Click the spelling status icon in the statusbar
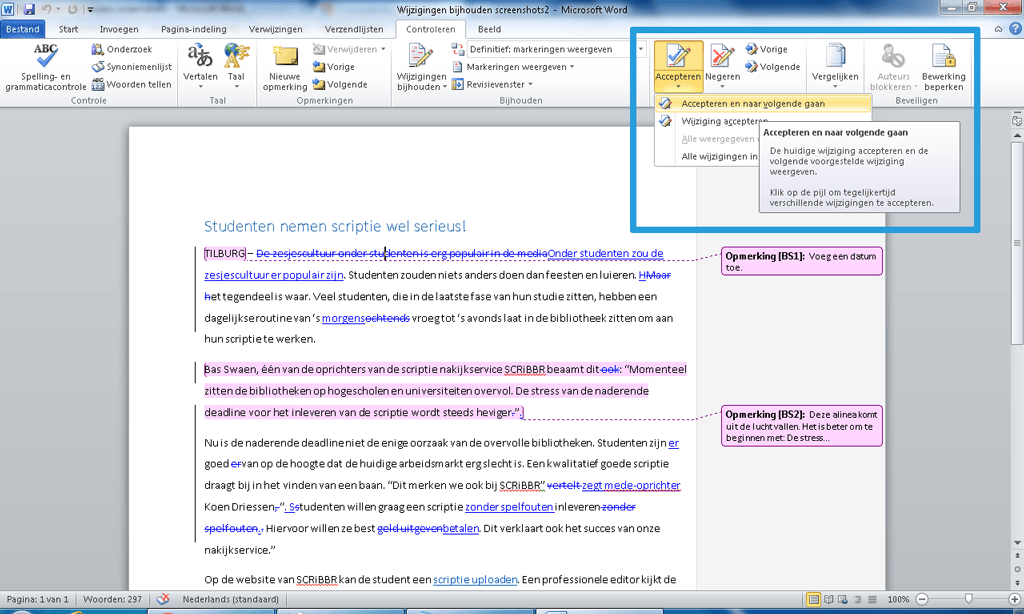 tap(161, 599)
